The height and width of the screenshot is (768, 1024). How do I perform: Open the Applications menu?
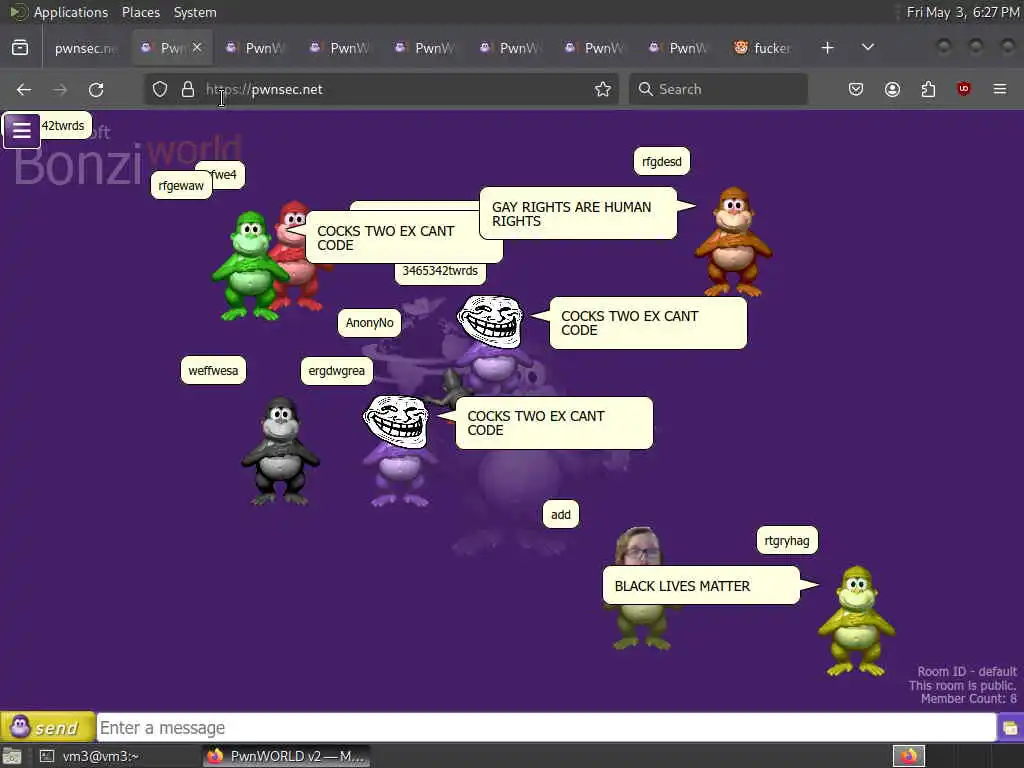tap(71, 12)
